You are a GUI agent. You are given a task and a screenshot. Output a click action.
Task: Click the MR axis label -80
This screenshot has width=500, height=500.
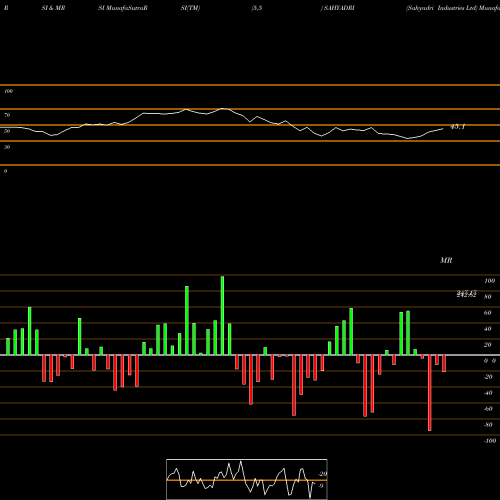coord(488,425)
